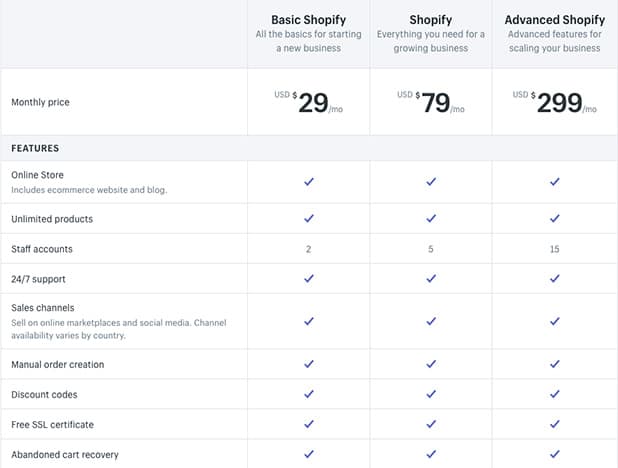Click Shopify plan checkmark for 24/7 support

(x=431, y=279)
